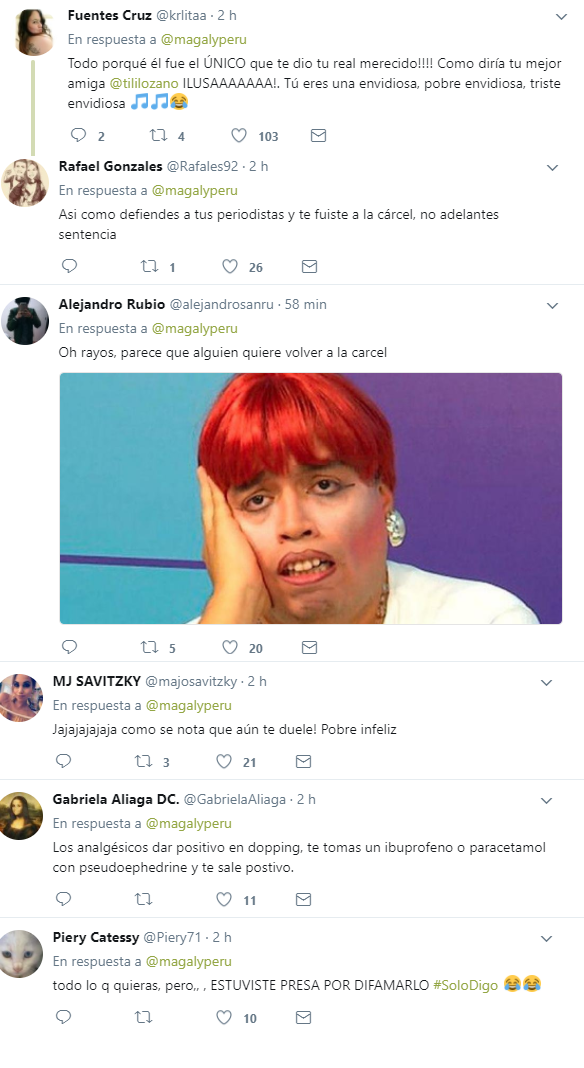View MJ SAVITZKY's profile name
584x1068 pixels.
(x=97, y=681)
